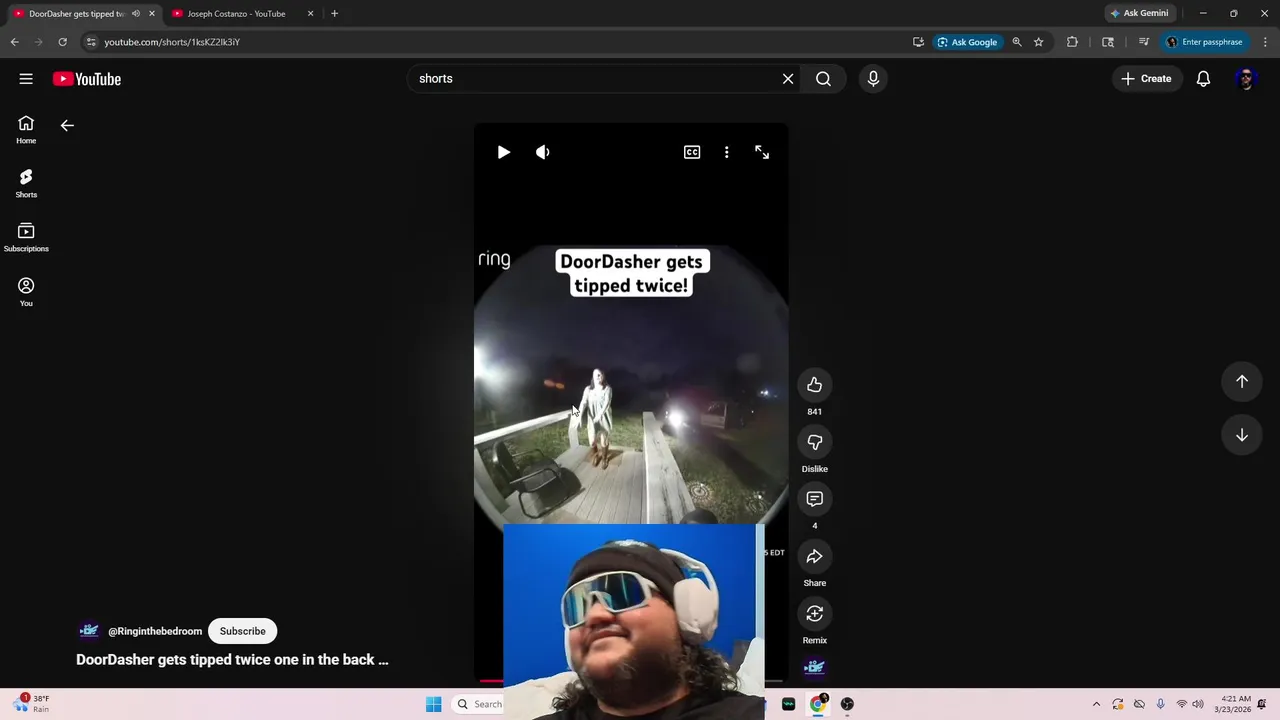Open the comments on this Short
The image size is (1280, 720).
815,499
